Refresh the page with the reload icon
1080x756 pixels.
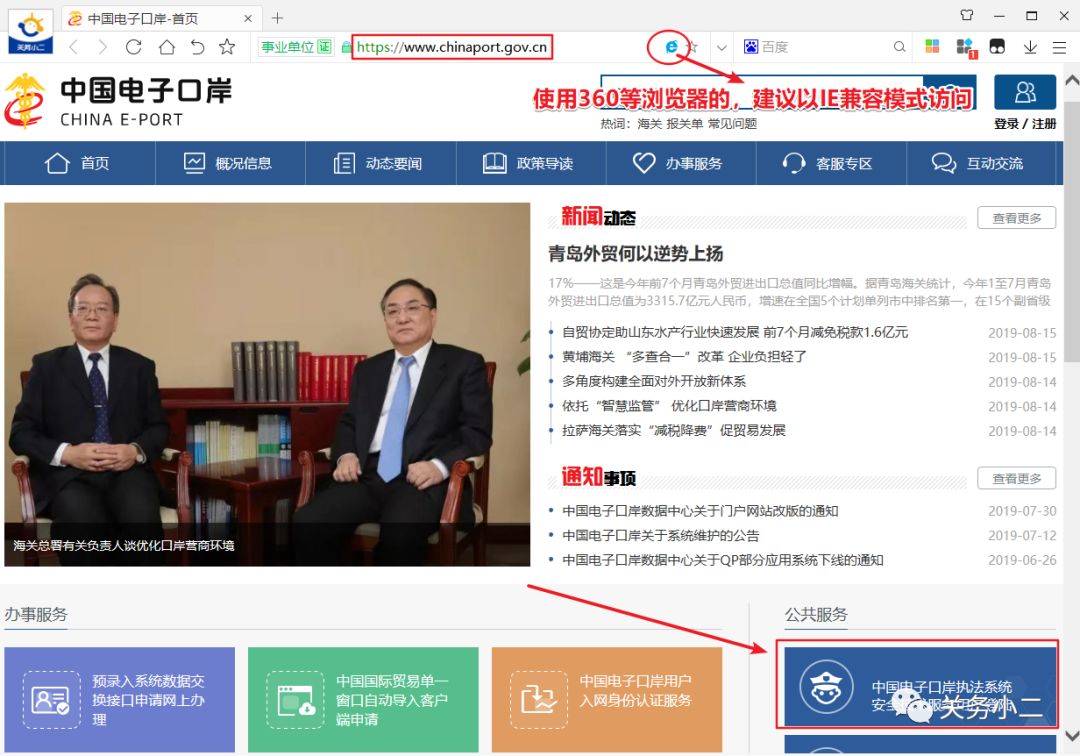point(133,46)
